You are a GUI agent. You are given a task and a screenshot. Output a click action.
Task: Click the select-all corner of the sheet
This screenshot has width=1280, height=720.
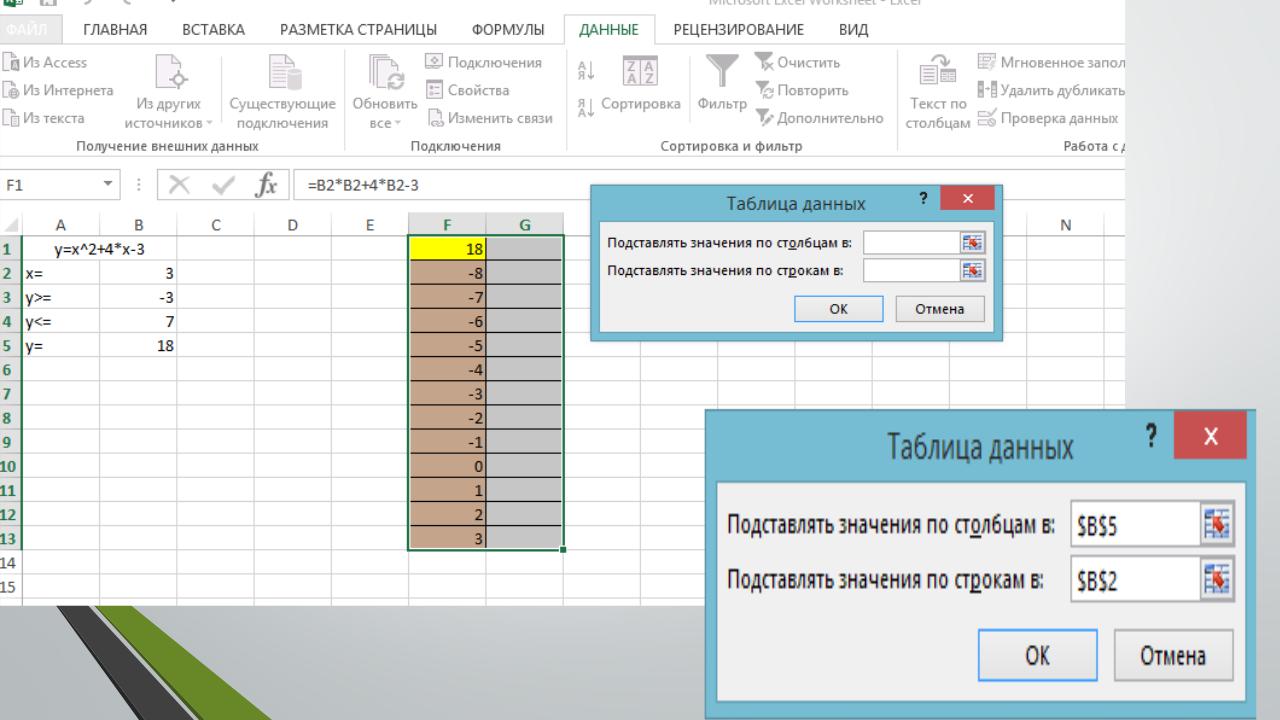click(10, 225)
